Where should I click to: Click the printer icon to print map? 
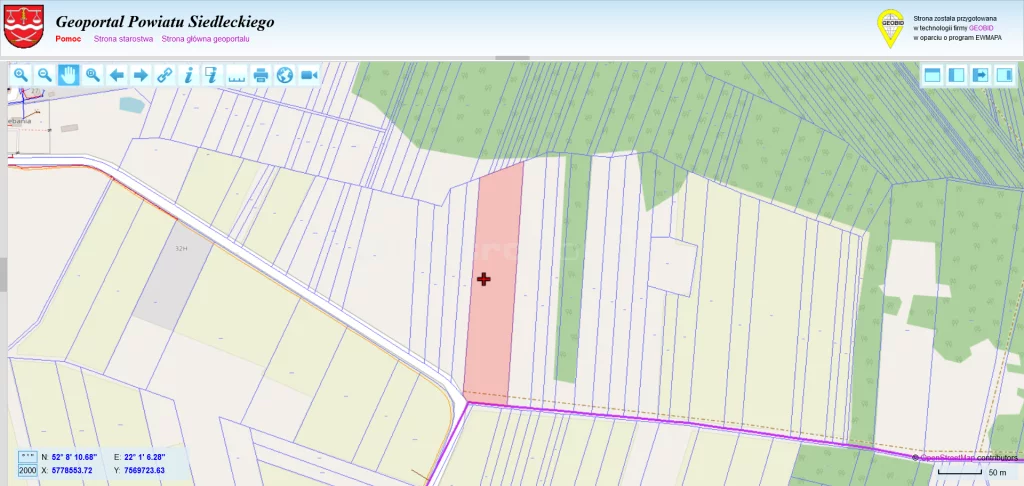(x=261, y=75)
